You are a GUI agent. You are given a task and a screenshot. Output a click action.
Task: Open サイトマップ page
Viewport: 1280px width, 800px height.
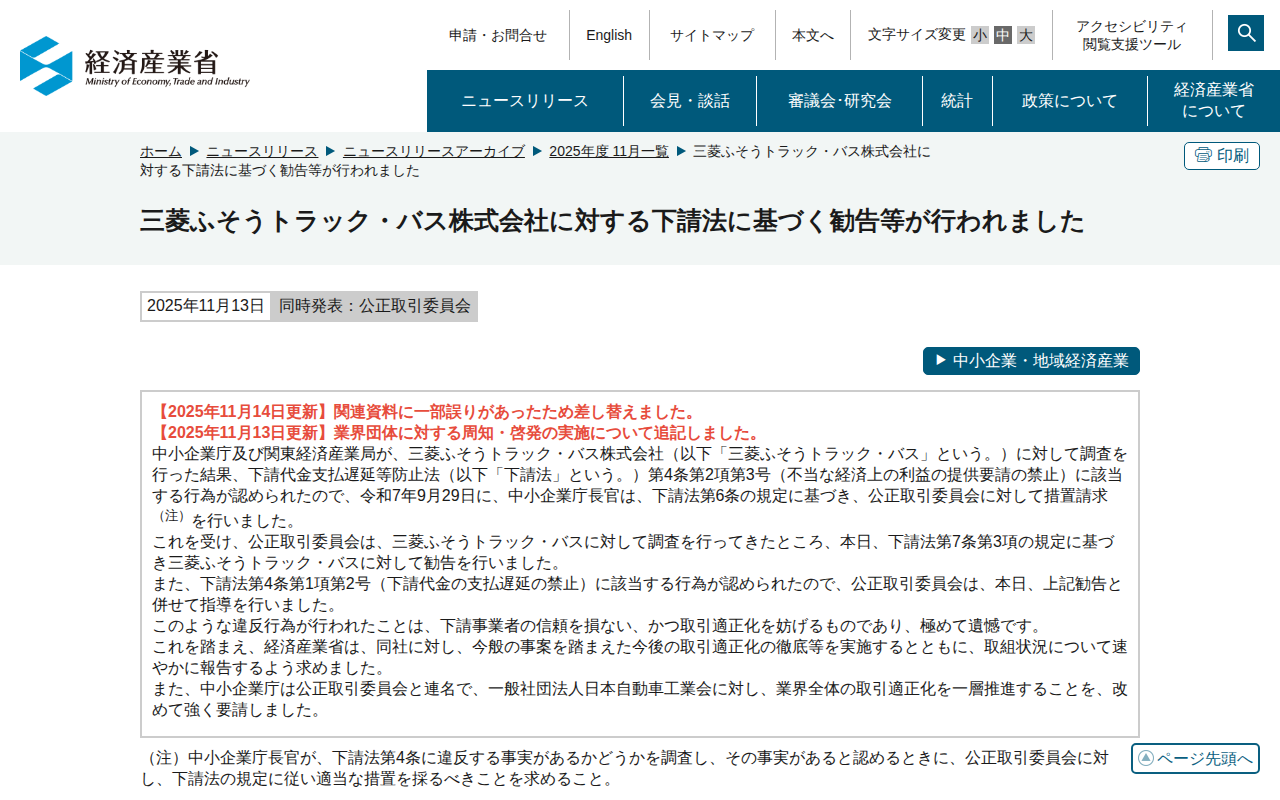712,35
